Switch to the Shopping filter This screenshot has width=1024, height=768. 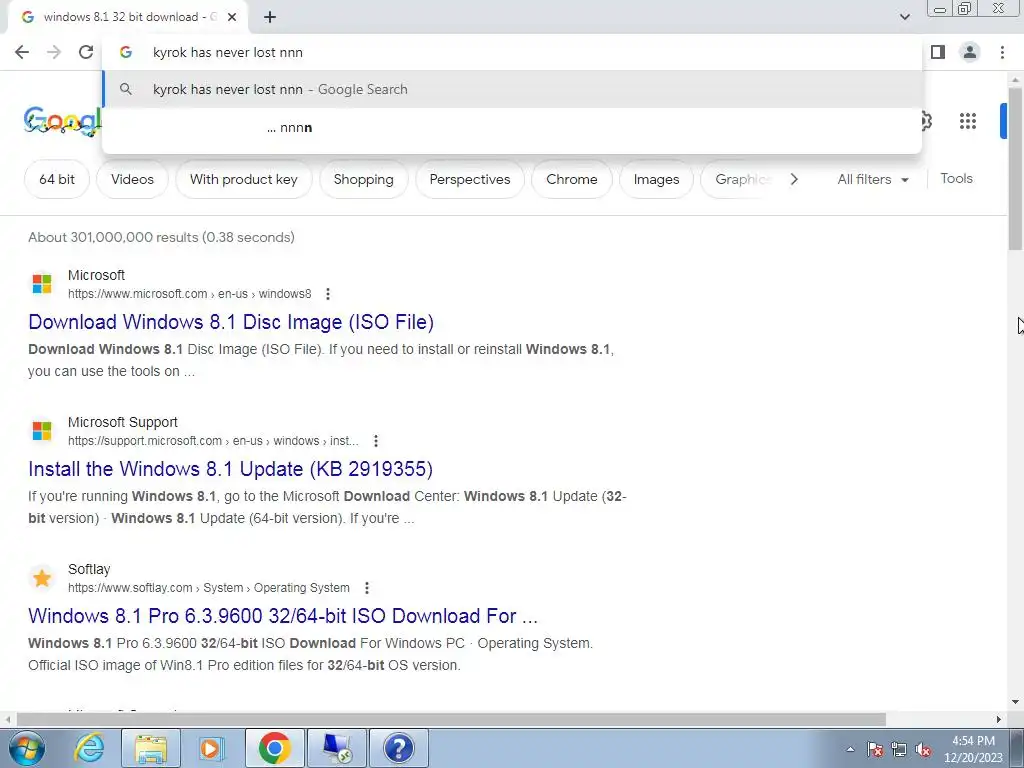(363, 179)
